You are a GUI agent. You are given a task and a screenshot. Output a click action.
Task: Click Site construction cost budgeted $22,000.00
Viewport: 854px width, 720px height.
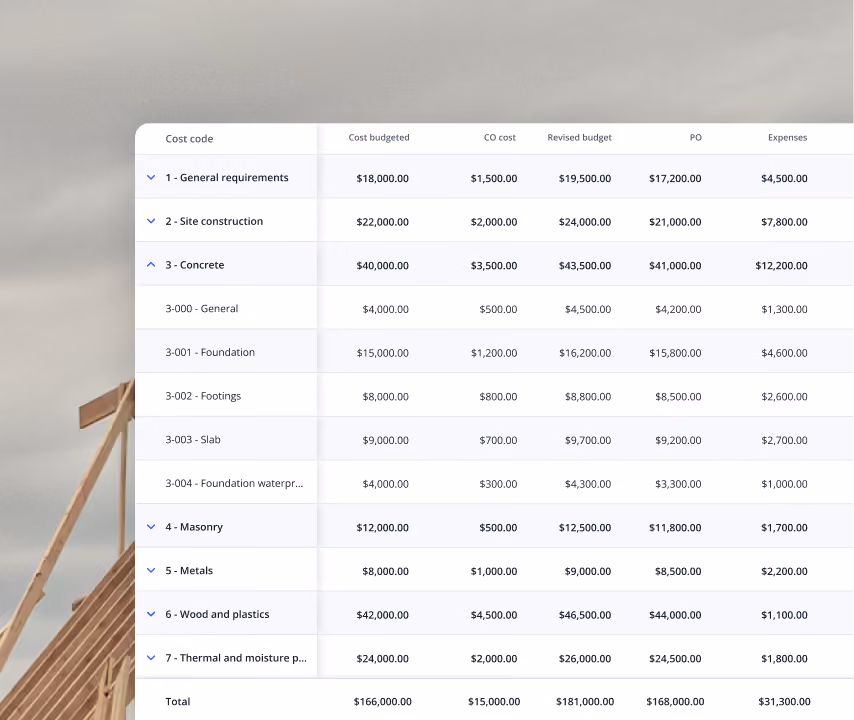[x=382, y=222]
